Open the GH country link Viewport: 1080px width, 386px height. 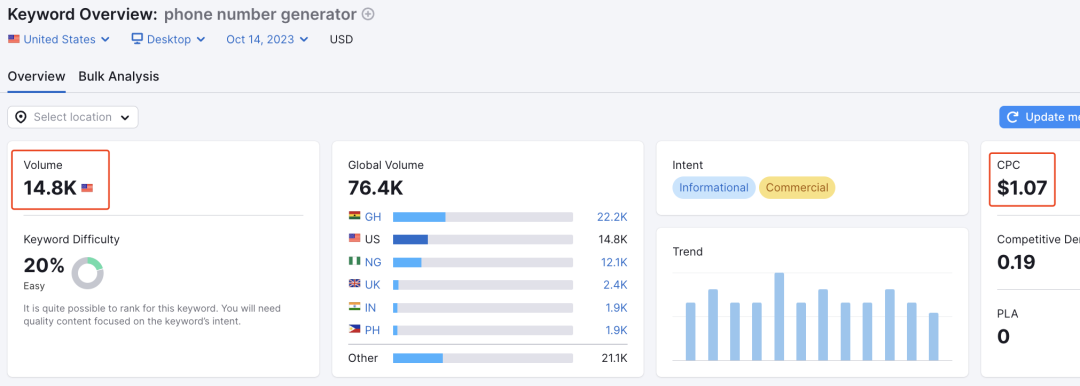click(373, 217)
